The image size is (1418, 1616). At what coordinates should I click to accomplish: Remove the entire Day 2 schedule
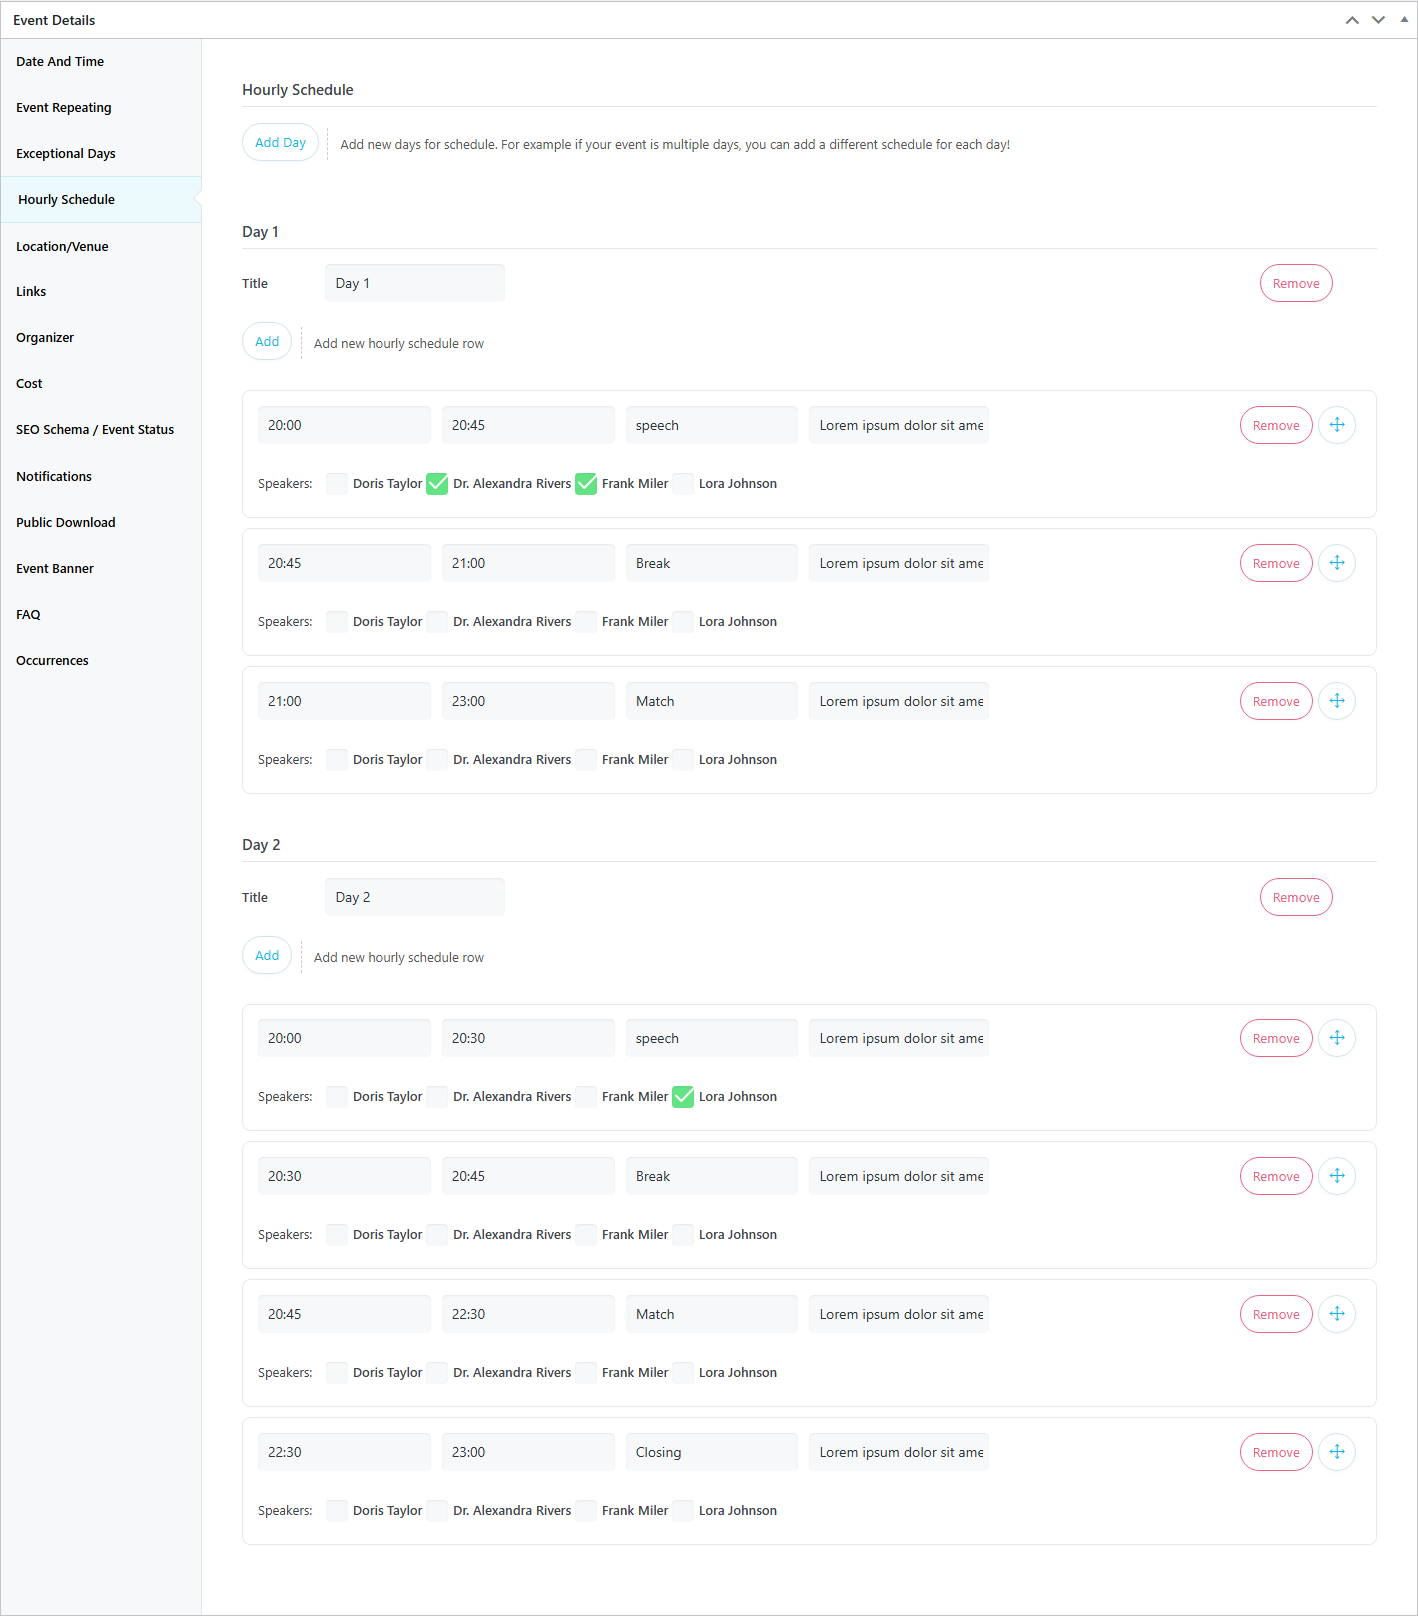pos(1295,897)
